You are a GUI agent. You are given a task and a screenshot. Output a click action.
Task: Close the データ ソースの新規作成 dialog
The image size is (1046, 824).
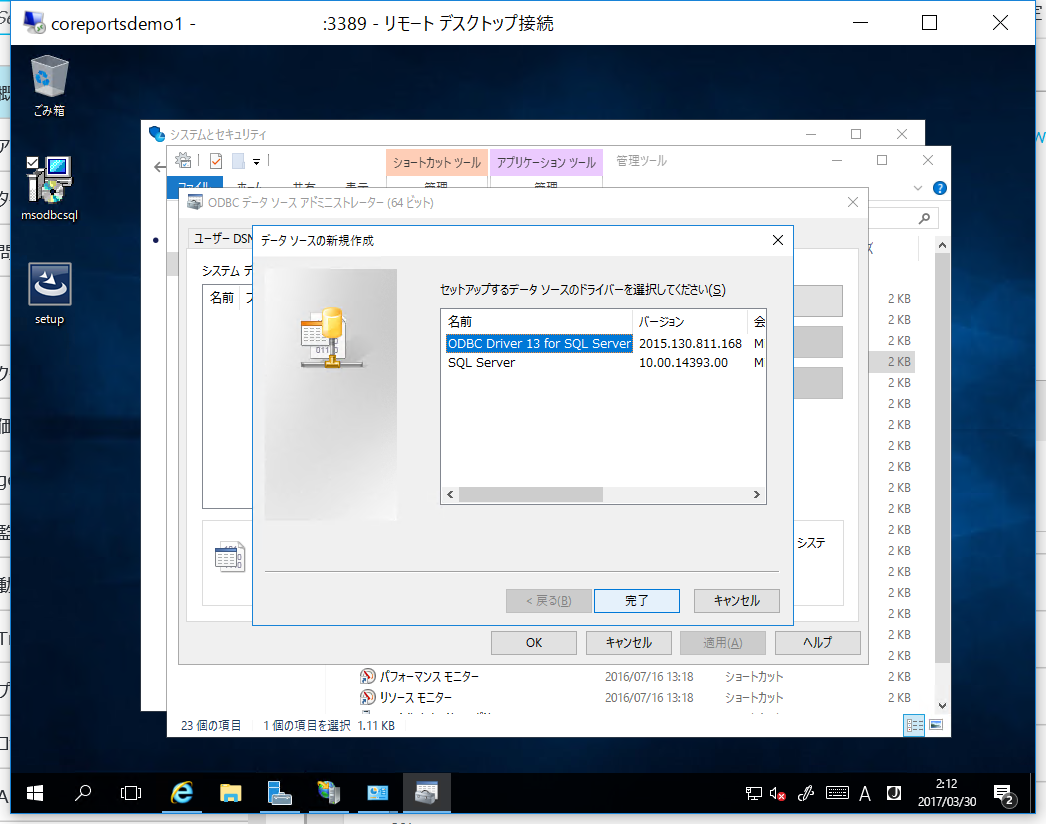pos(778,240)
